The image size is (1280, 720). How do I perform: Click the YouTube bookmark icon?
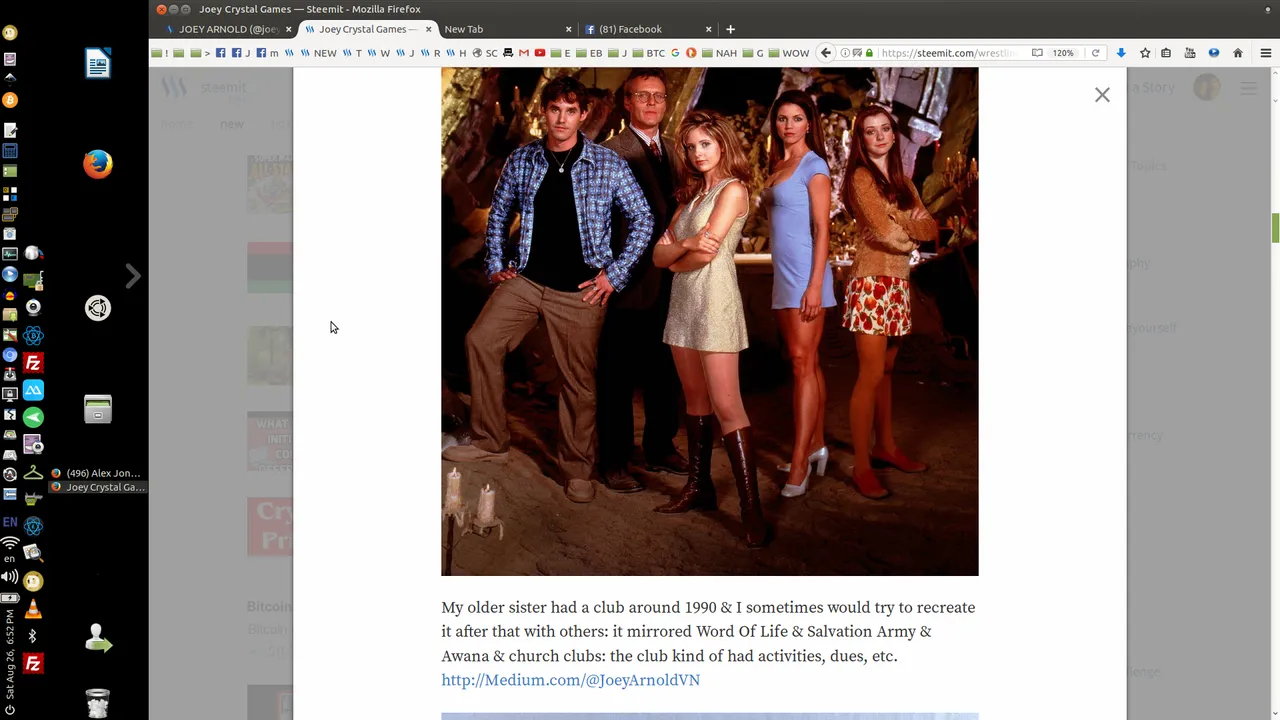(x=540, y=53)
